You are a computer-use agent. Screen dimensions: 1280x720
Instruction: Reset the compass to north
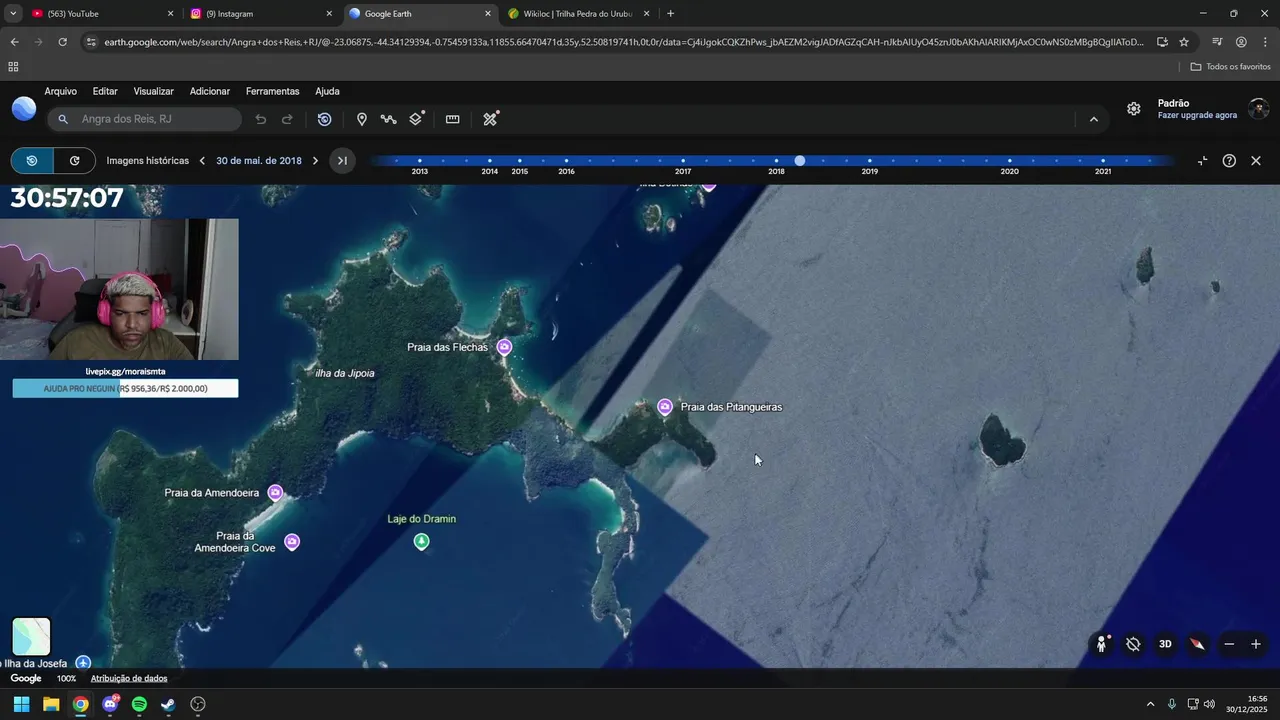click(x=1197, y=644)
